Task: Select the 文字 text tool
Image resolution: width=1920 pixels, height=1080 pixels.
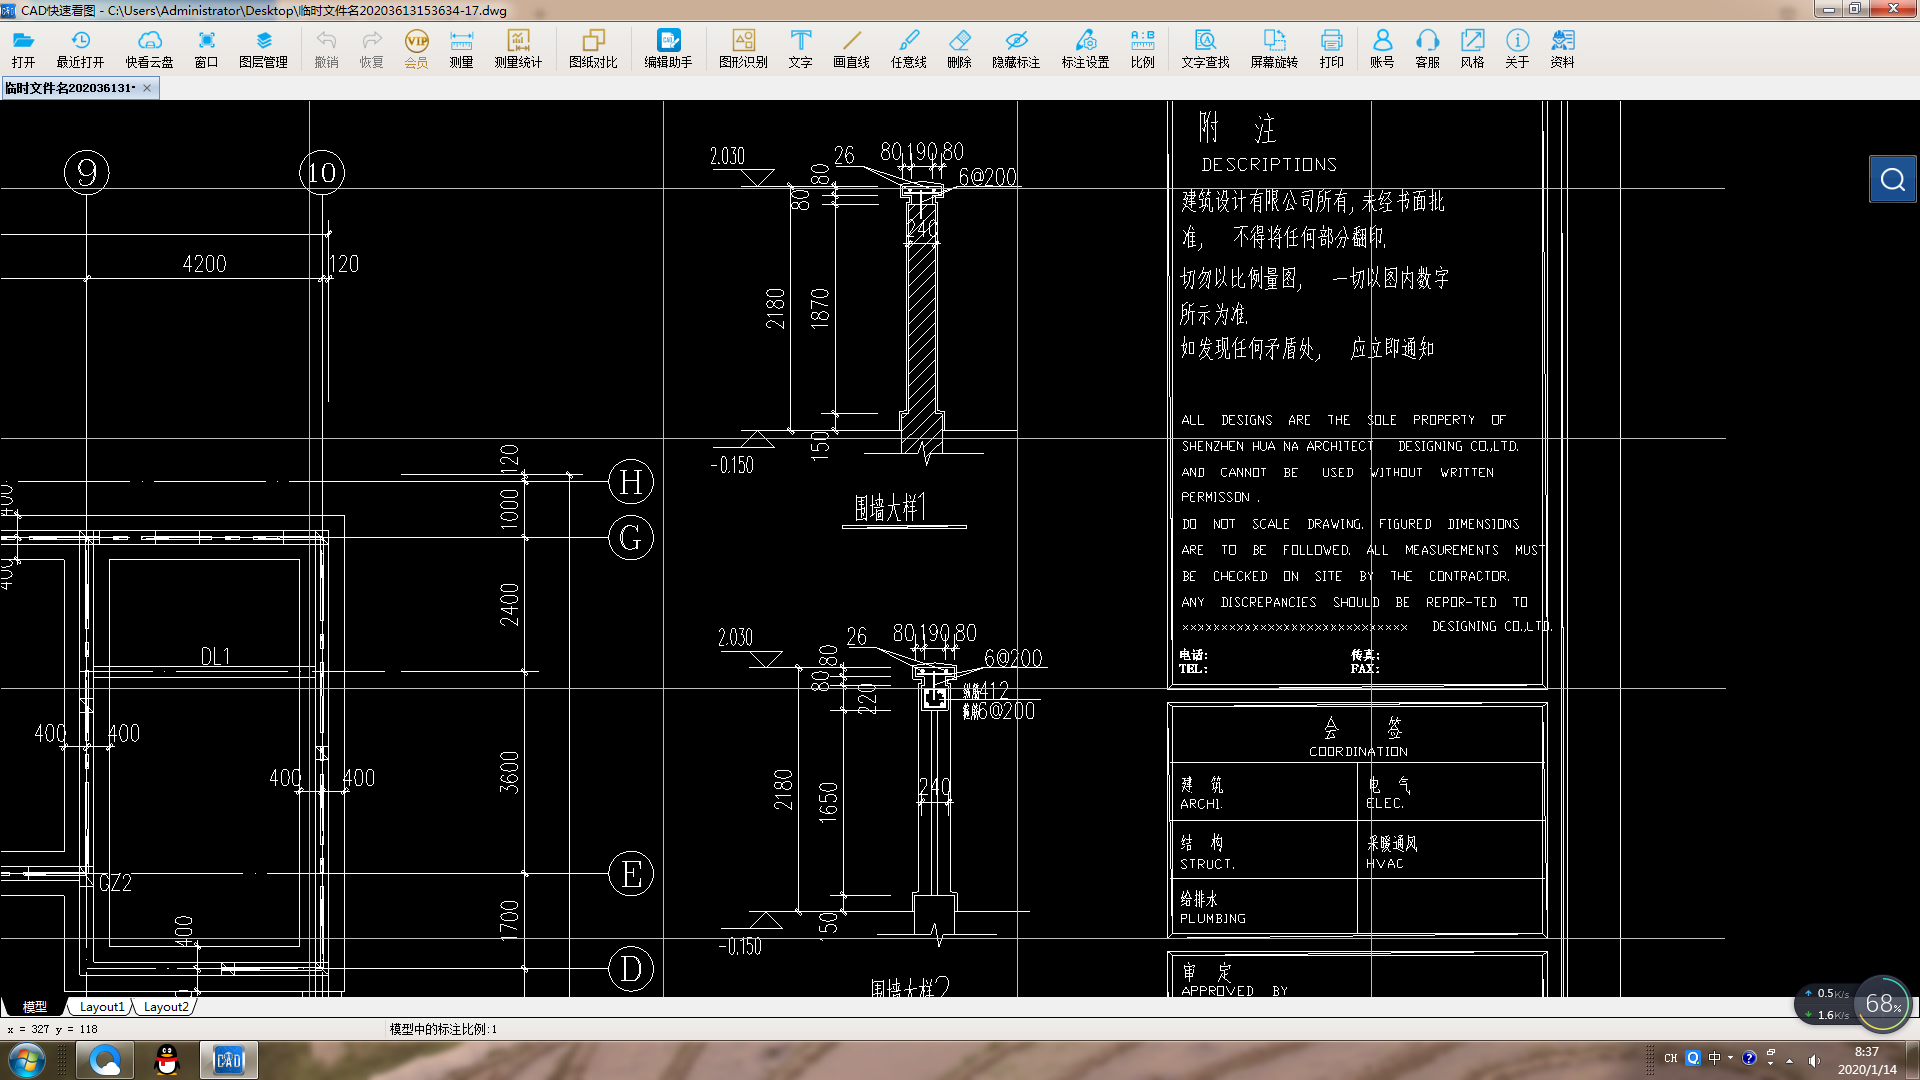Action: (800, 48)
